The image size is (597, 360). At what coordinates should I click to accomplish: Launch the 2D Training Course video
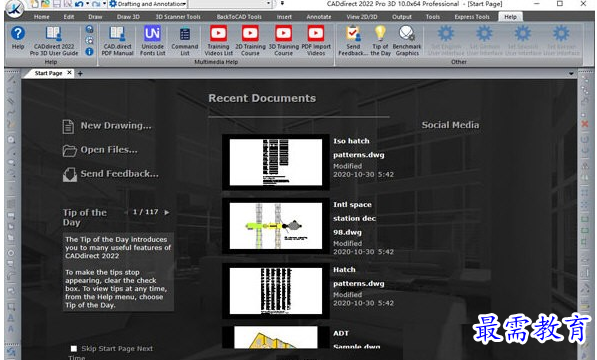[250, 41]
